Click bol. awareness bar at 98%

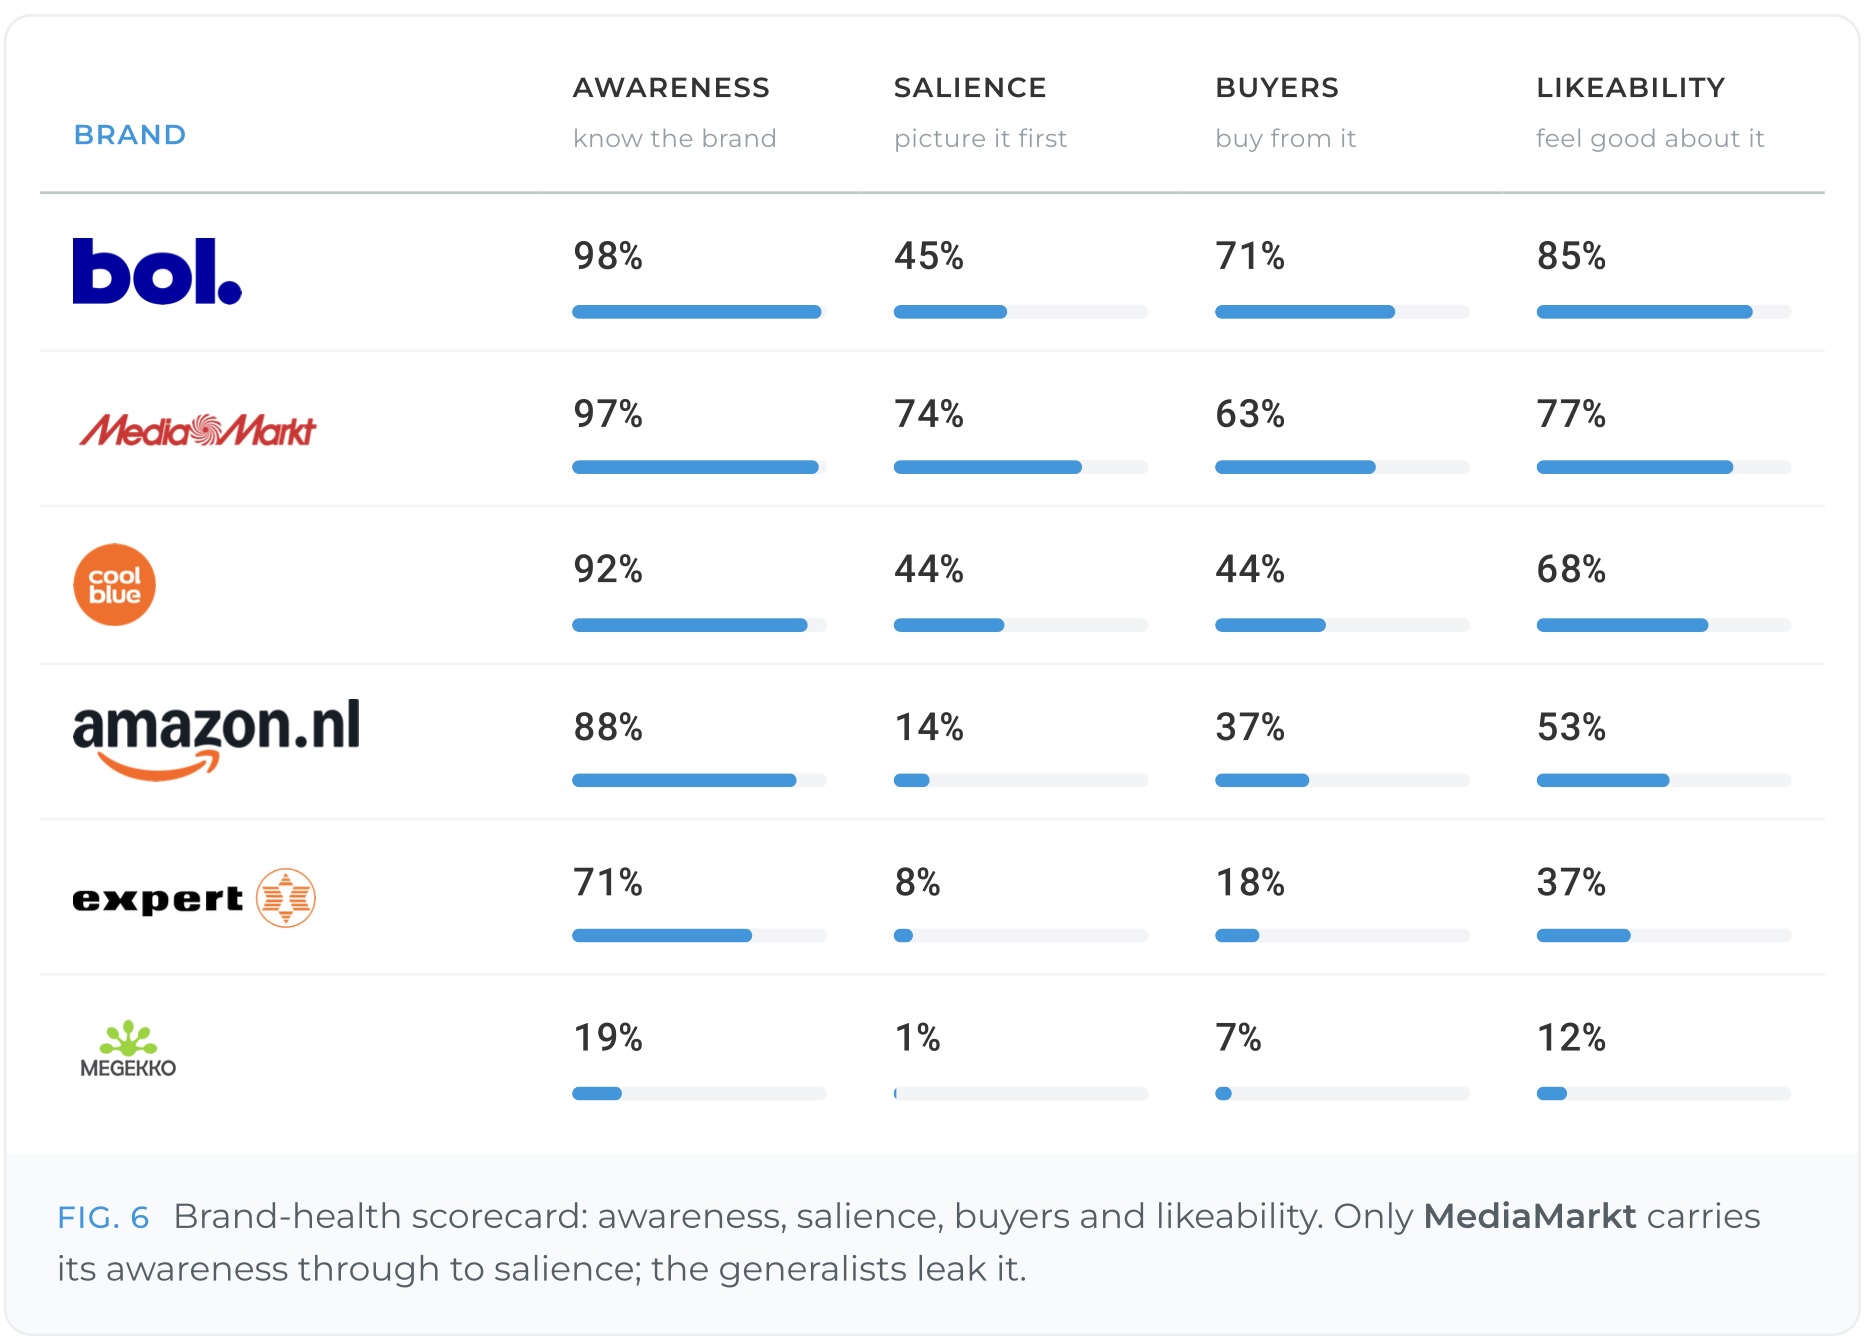[x=699, y=312]
